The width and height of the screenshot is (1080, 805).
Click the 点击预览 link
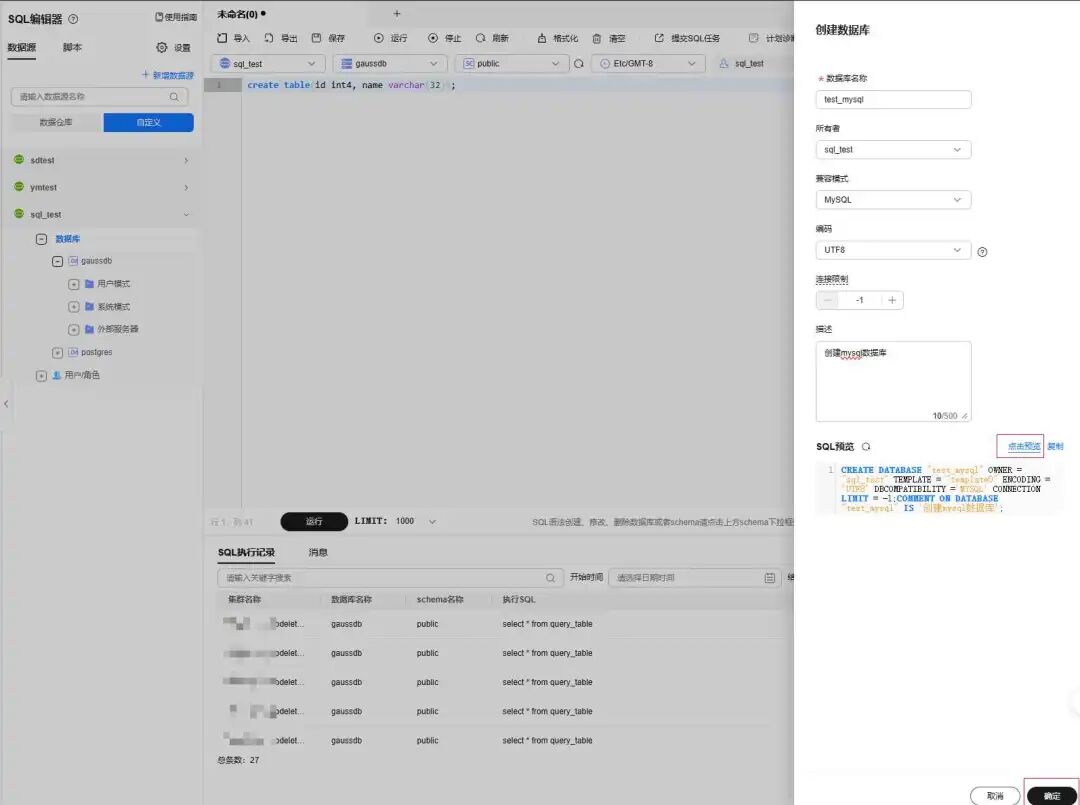pyautogui.click(x=1024, y=446)
